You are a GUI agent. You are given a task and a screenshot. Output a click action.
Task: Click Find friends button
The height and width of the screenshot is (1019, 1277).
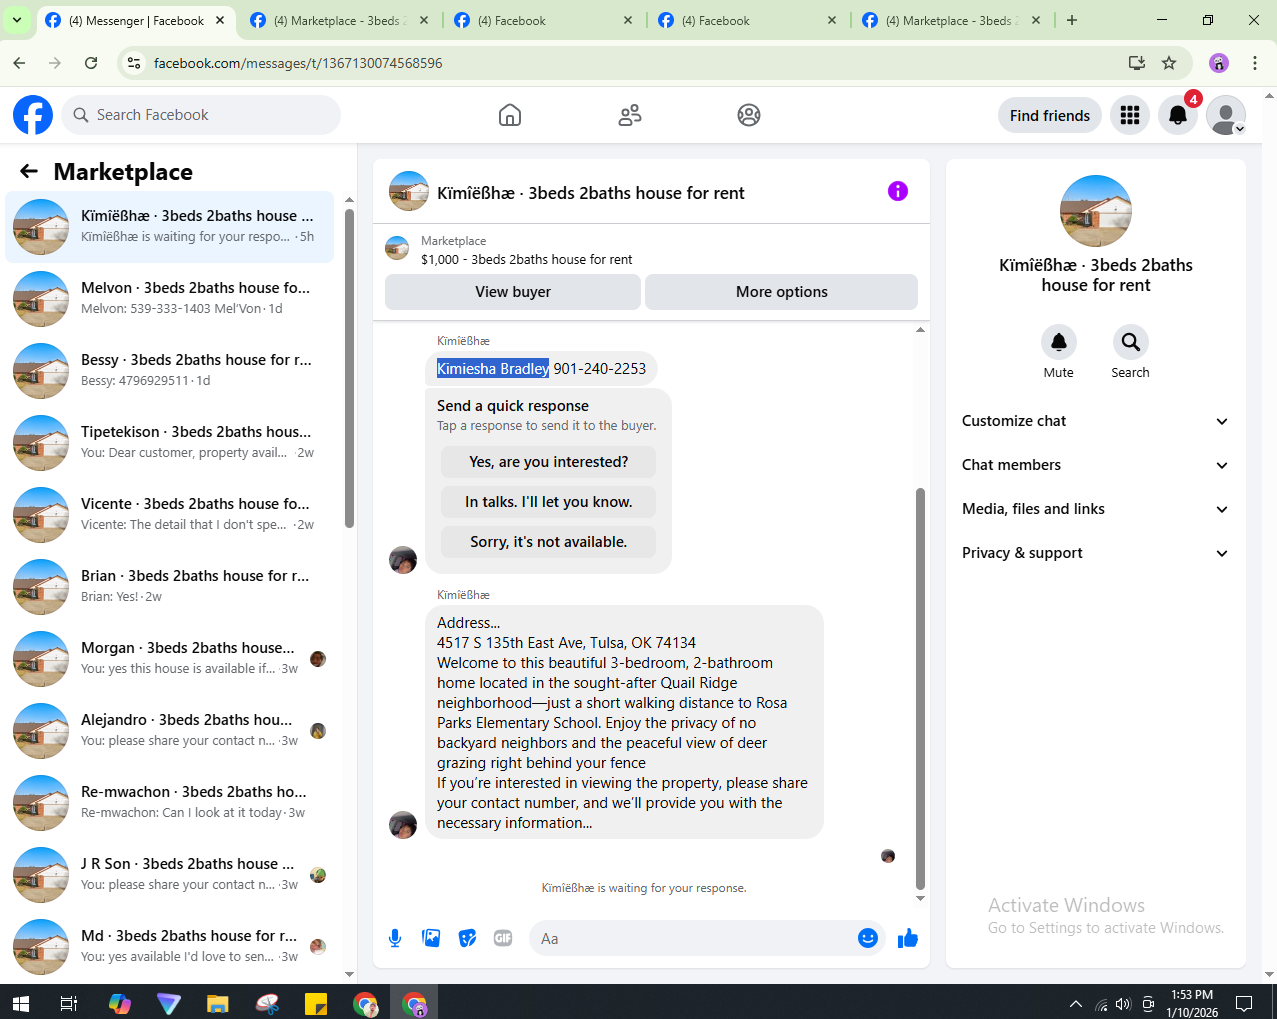point(1050,115)
